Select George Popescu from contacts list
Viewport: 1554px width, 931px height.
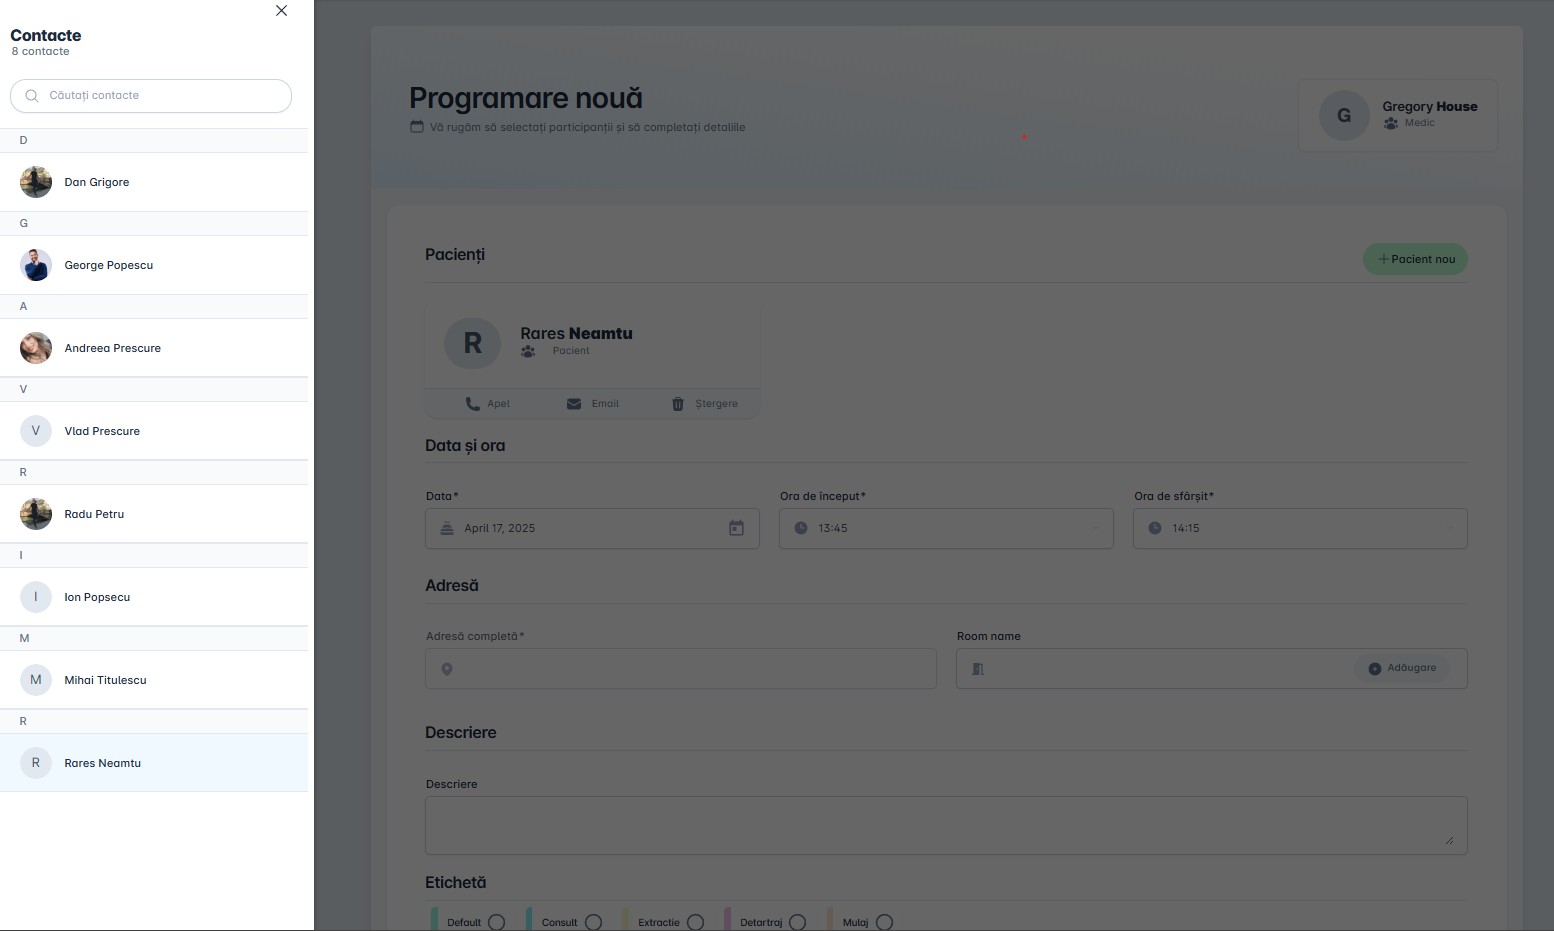click(108, 265)
